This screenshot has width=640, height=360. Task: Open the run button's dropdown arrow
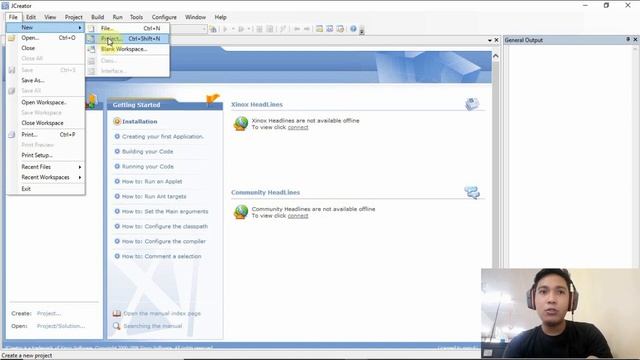pyautogui.click(x=233, y=29)
